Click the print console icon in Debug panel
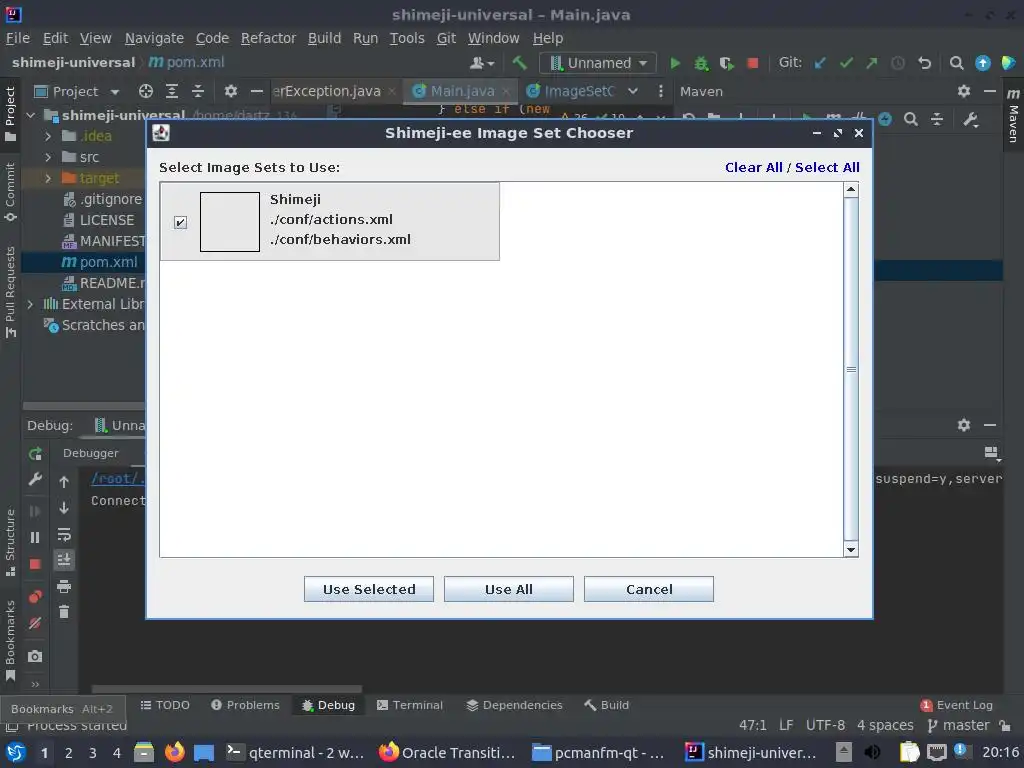1024x768 pixels. (x=64, y=586)
